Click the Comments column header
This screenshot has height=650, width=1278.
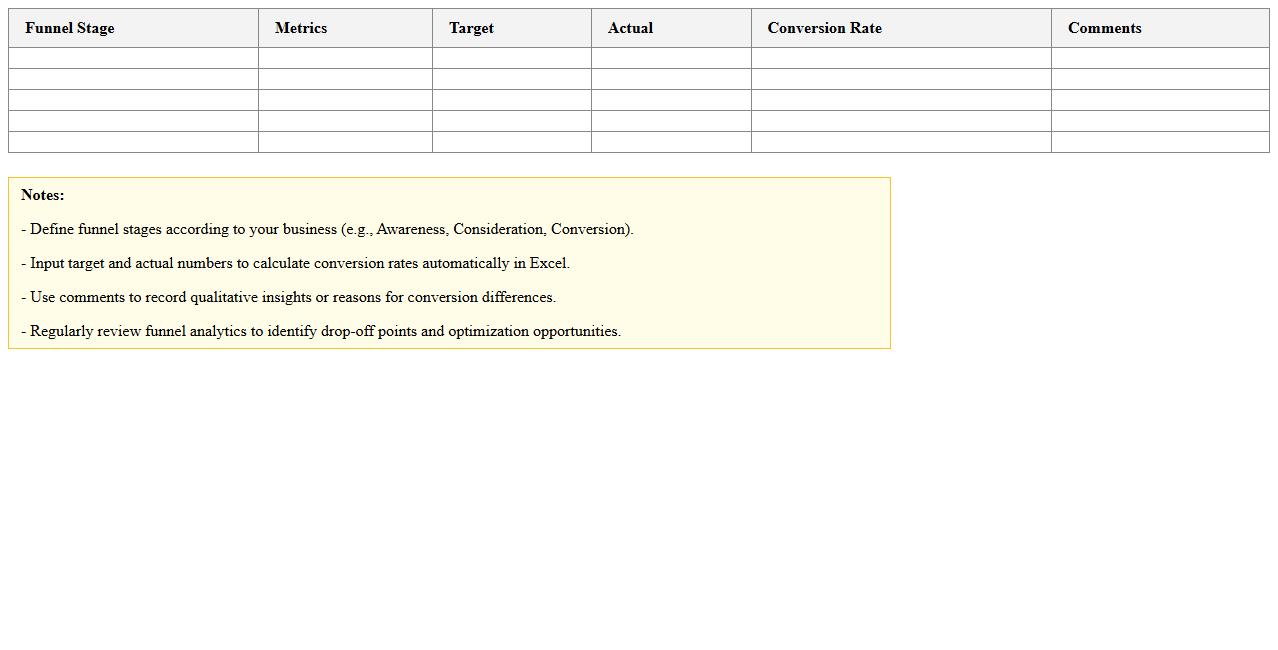point(1104,28)
